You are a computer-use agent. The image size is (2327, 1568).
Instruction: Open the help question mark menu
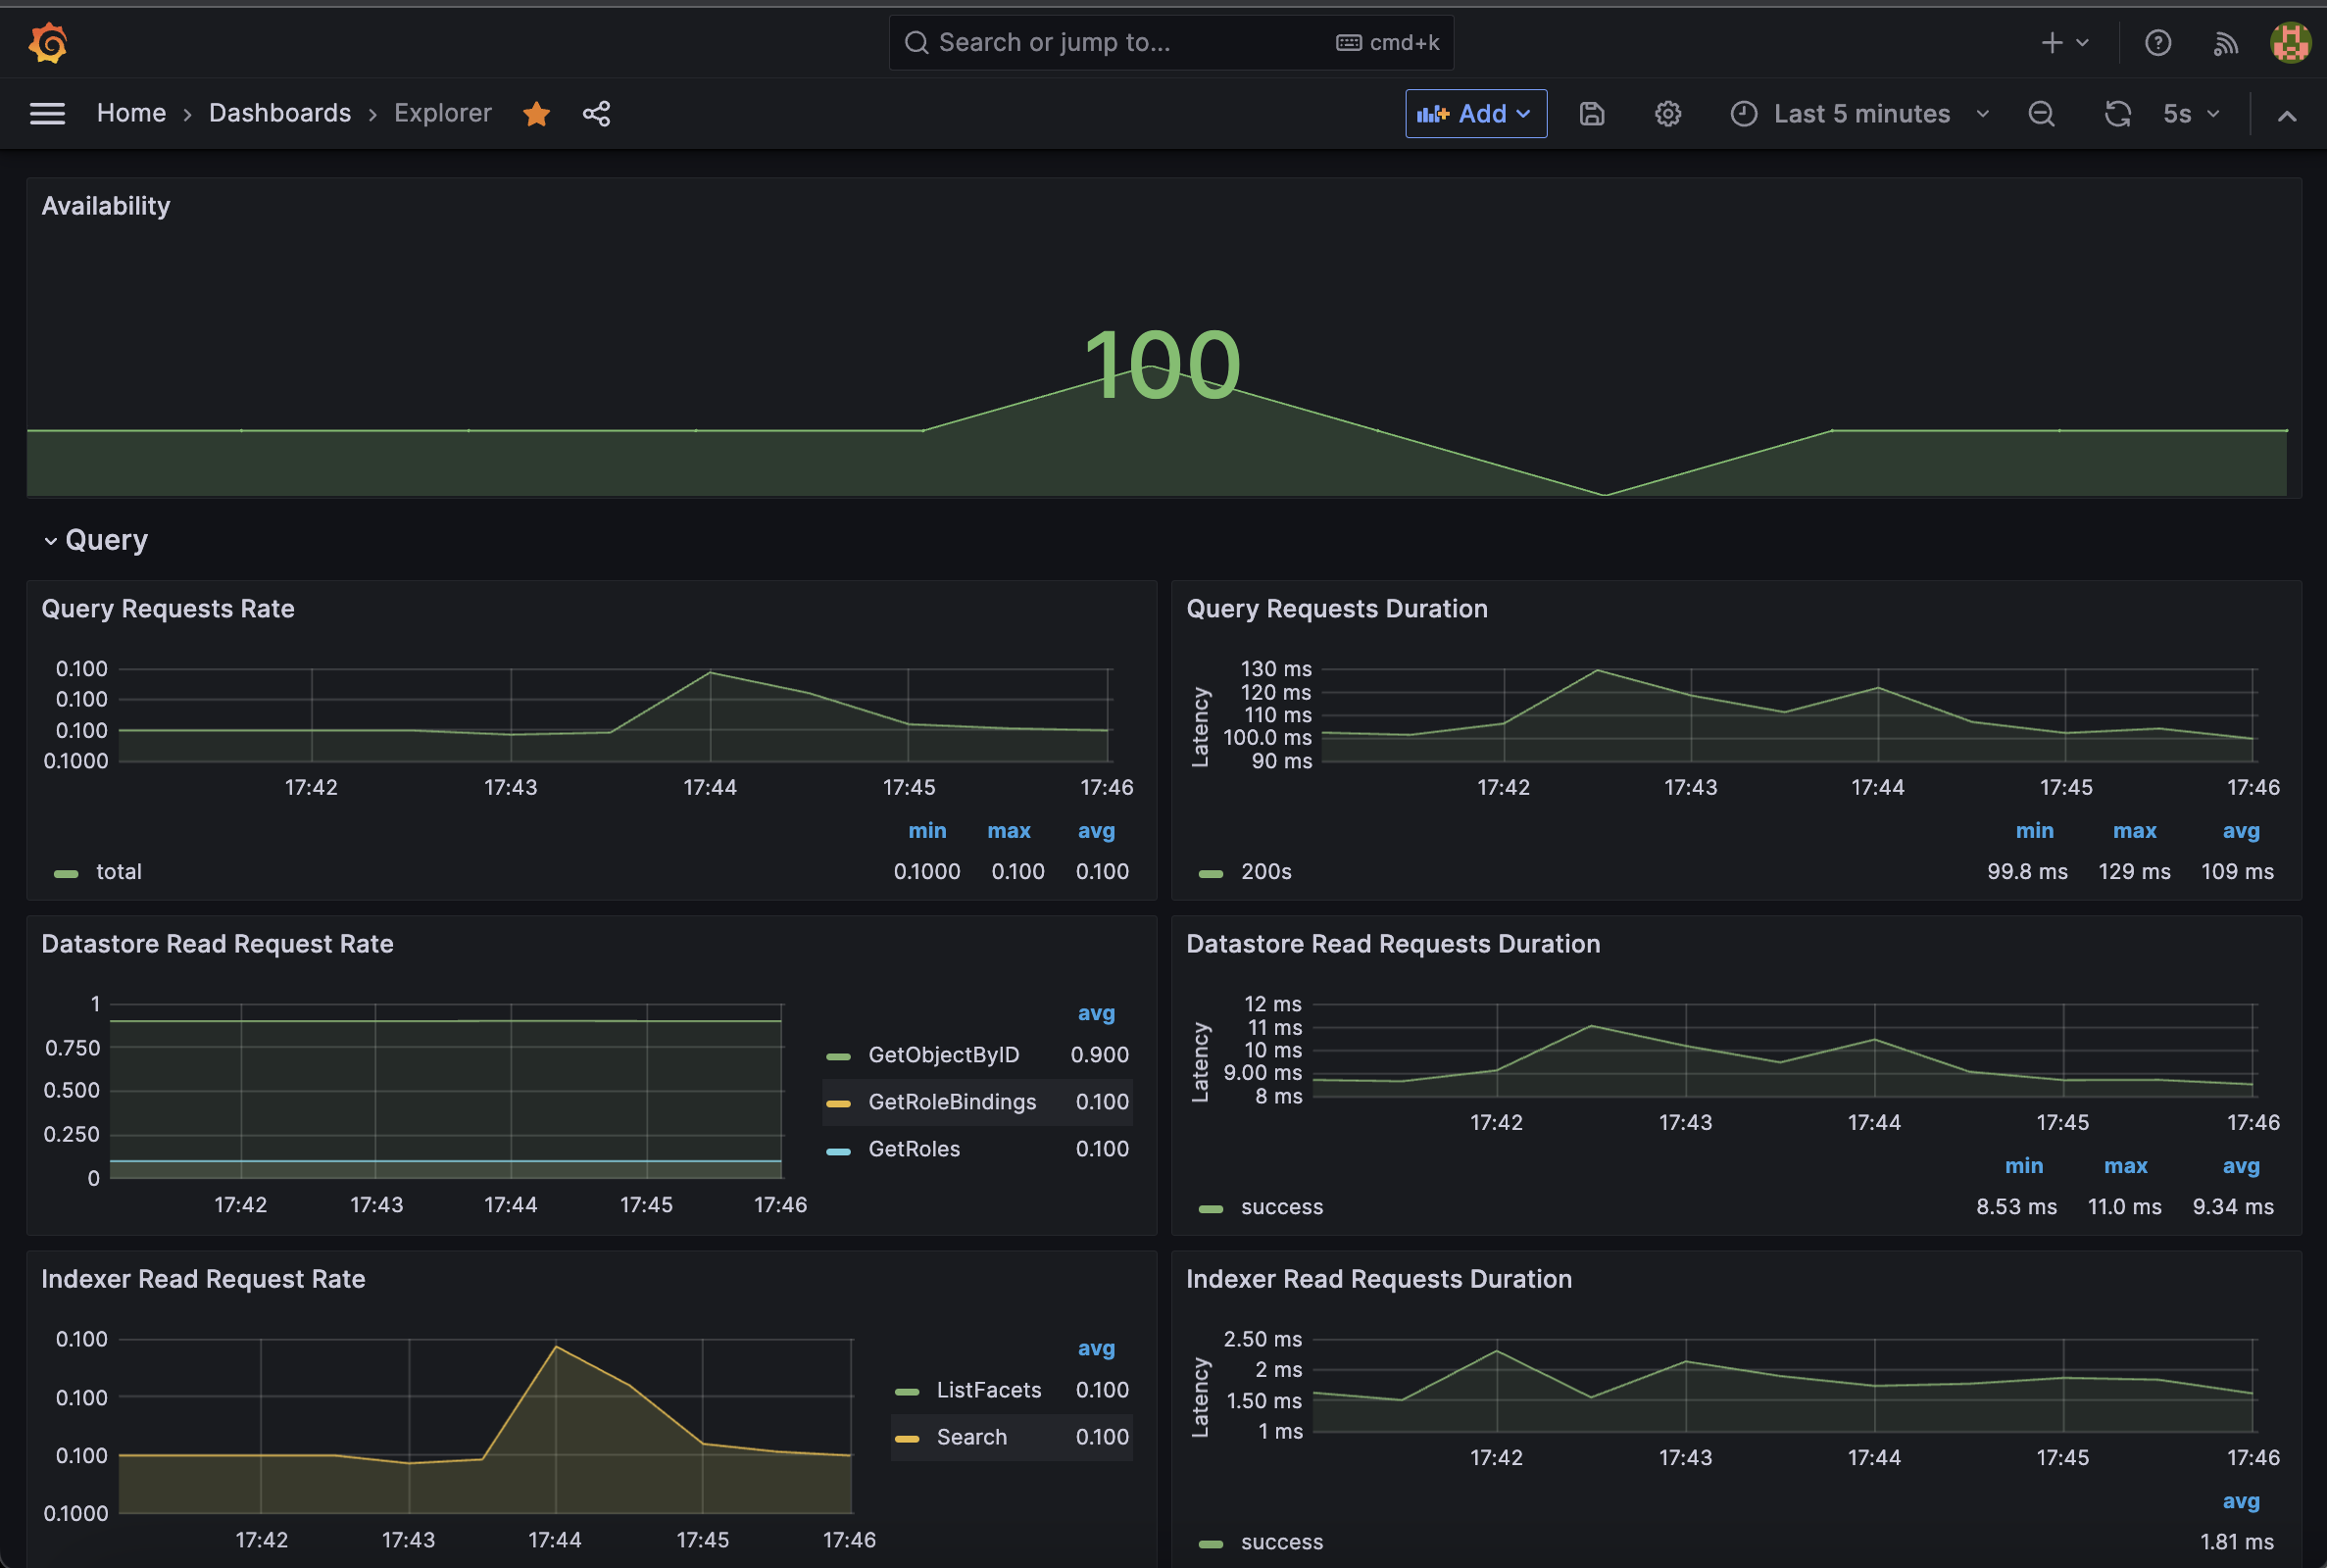(x=2158, y=43)
